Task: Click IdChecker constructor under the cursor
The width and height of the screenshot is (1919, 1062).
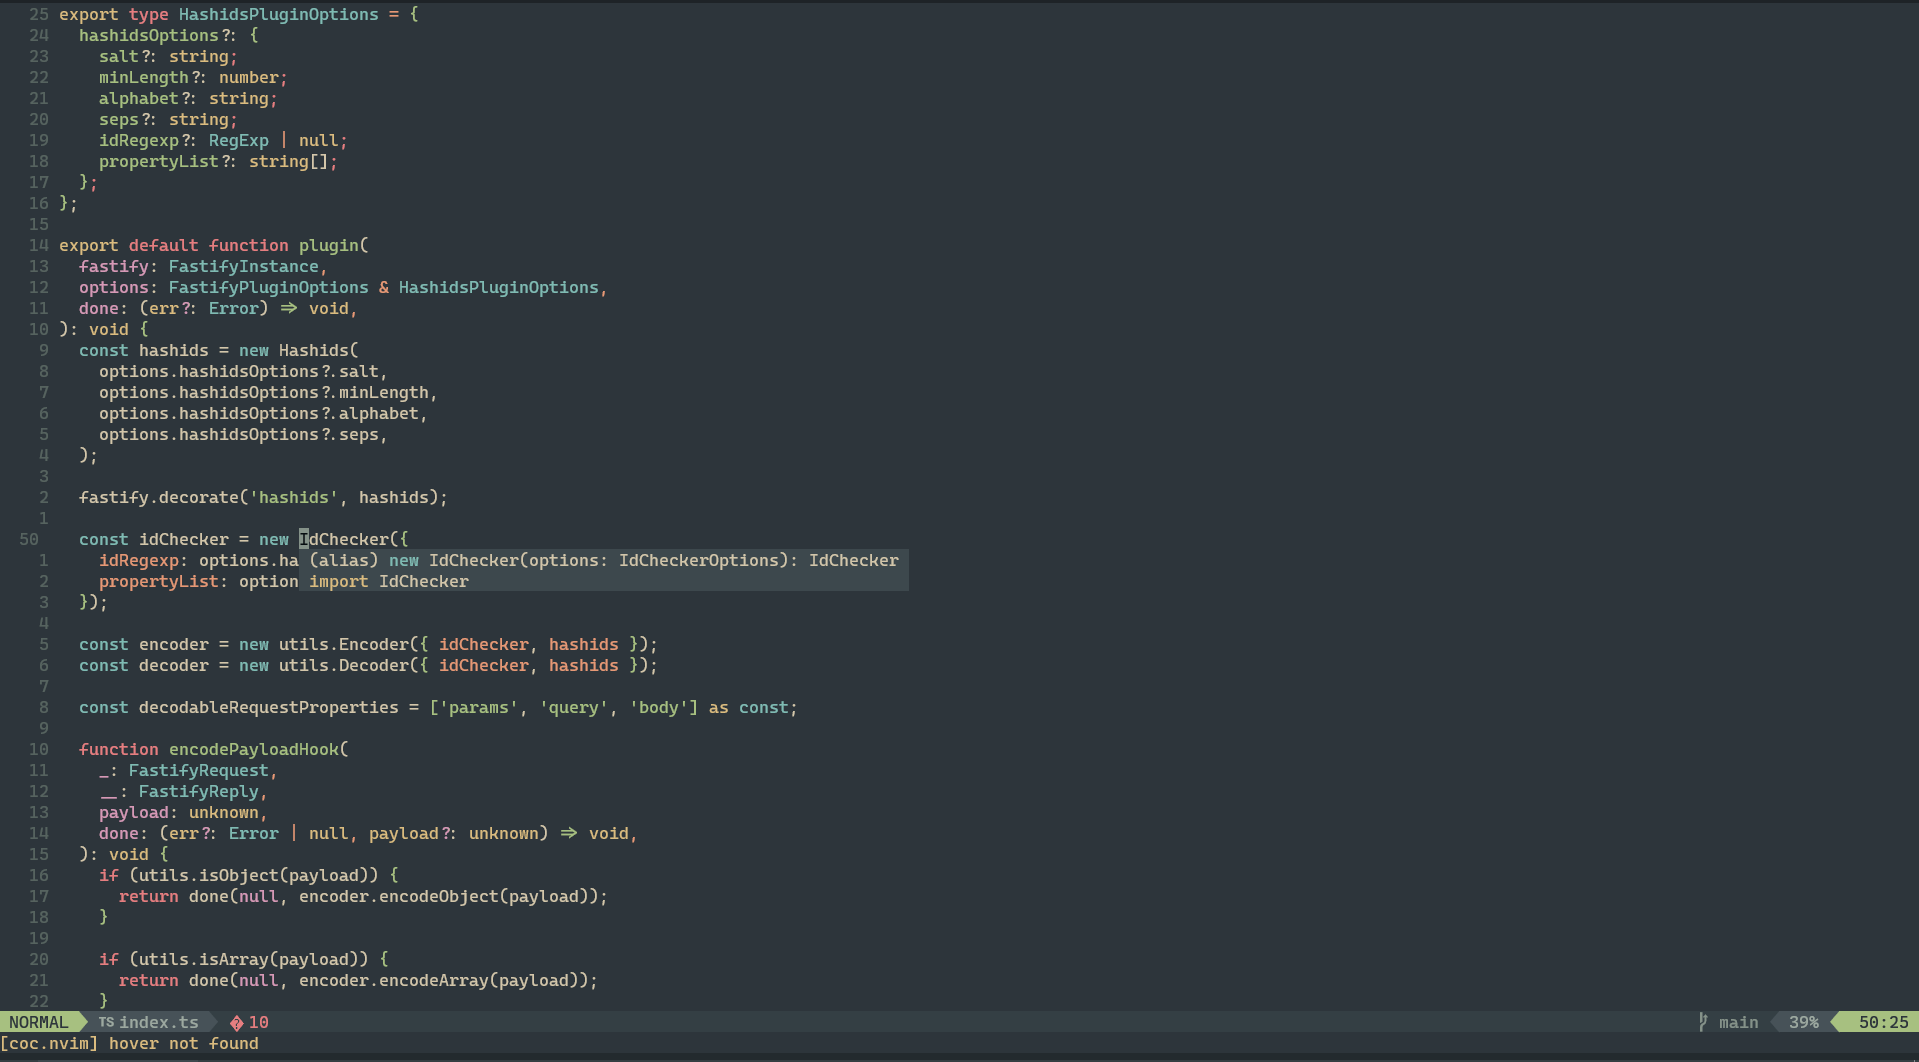Action: (344, 539)
